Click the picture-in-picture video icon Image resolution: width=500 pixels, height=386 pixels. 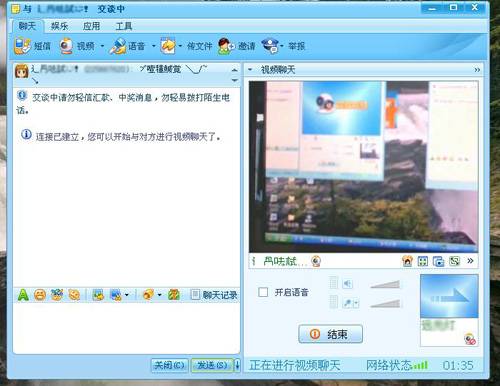pyautogui.click(x=438, y=261)
